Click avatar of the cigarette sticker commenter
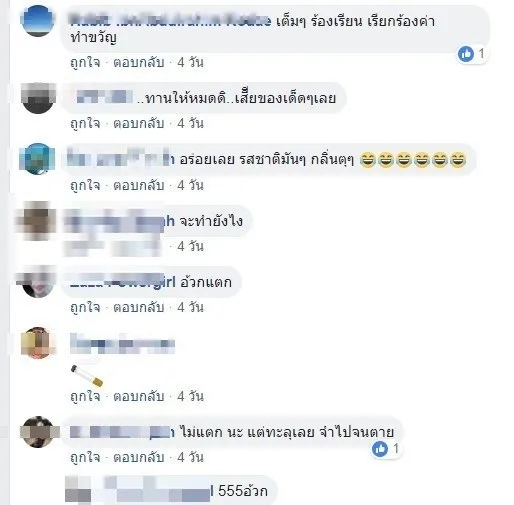The height and width of the screenshot is (505, 514). (x=37, y=343)
